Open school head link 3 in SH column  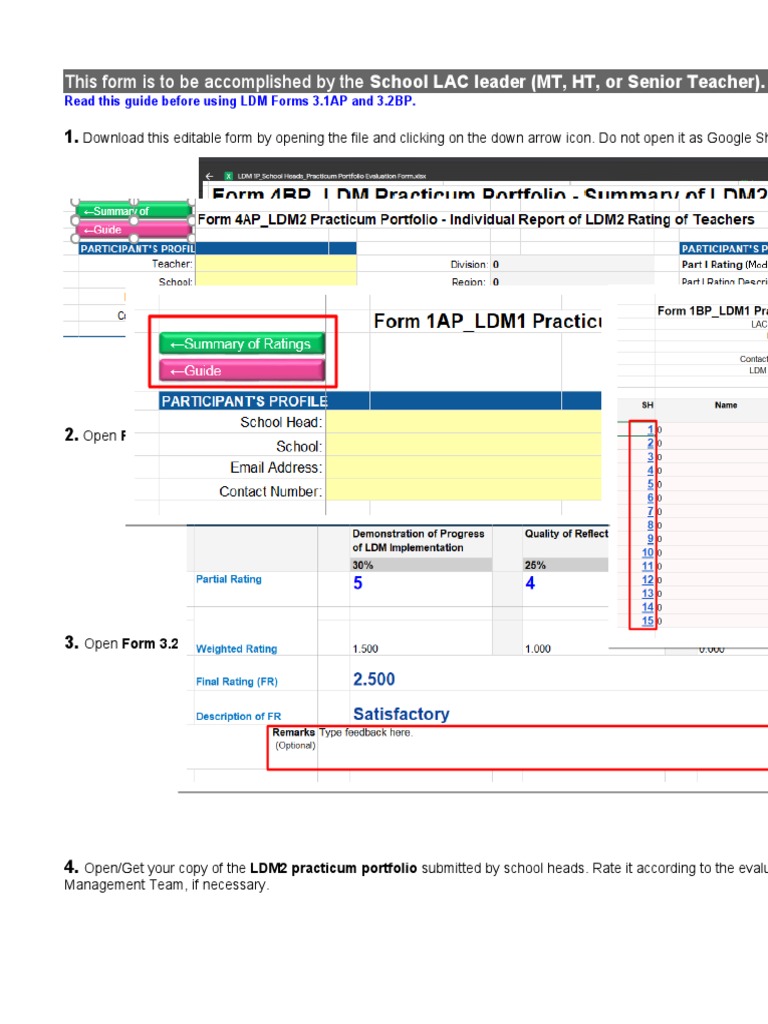[x=650, y=456]
